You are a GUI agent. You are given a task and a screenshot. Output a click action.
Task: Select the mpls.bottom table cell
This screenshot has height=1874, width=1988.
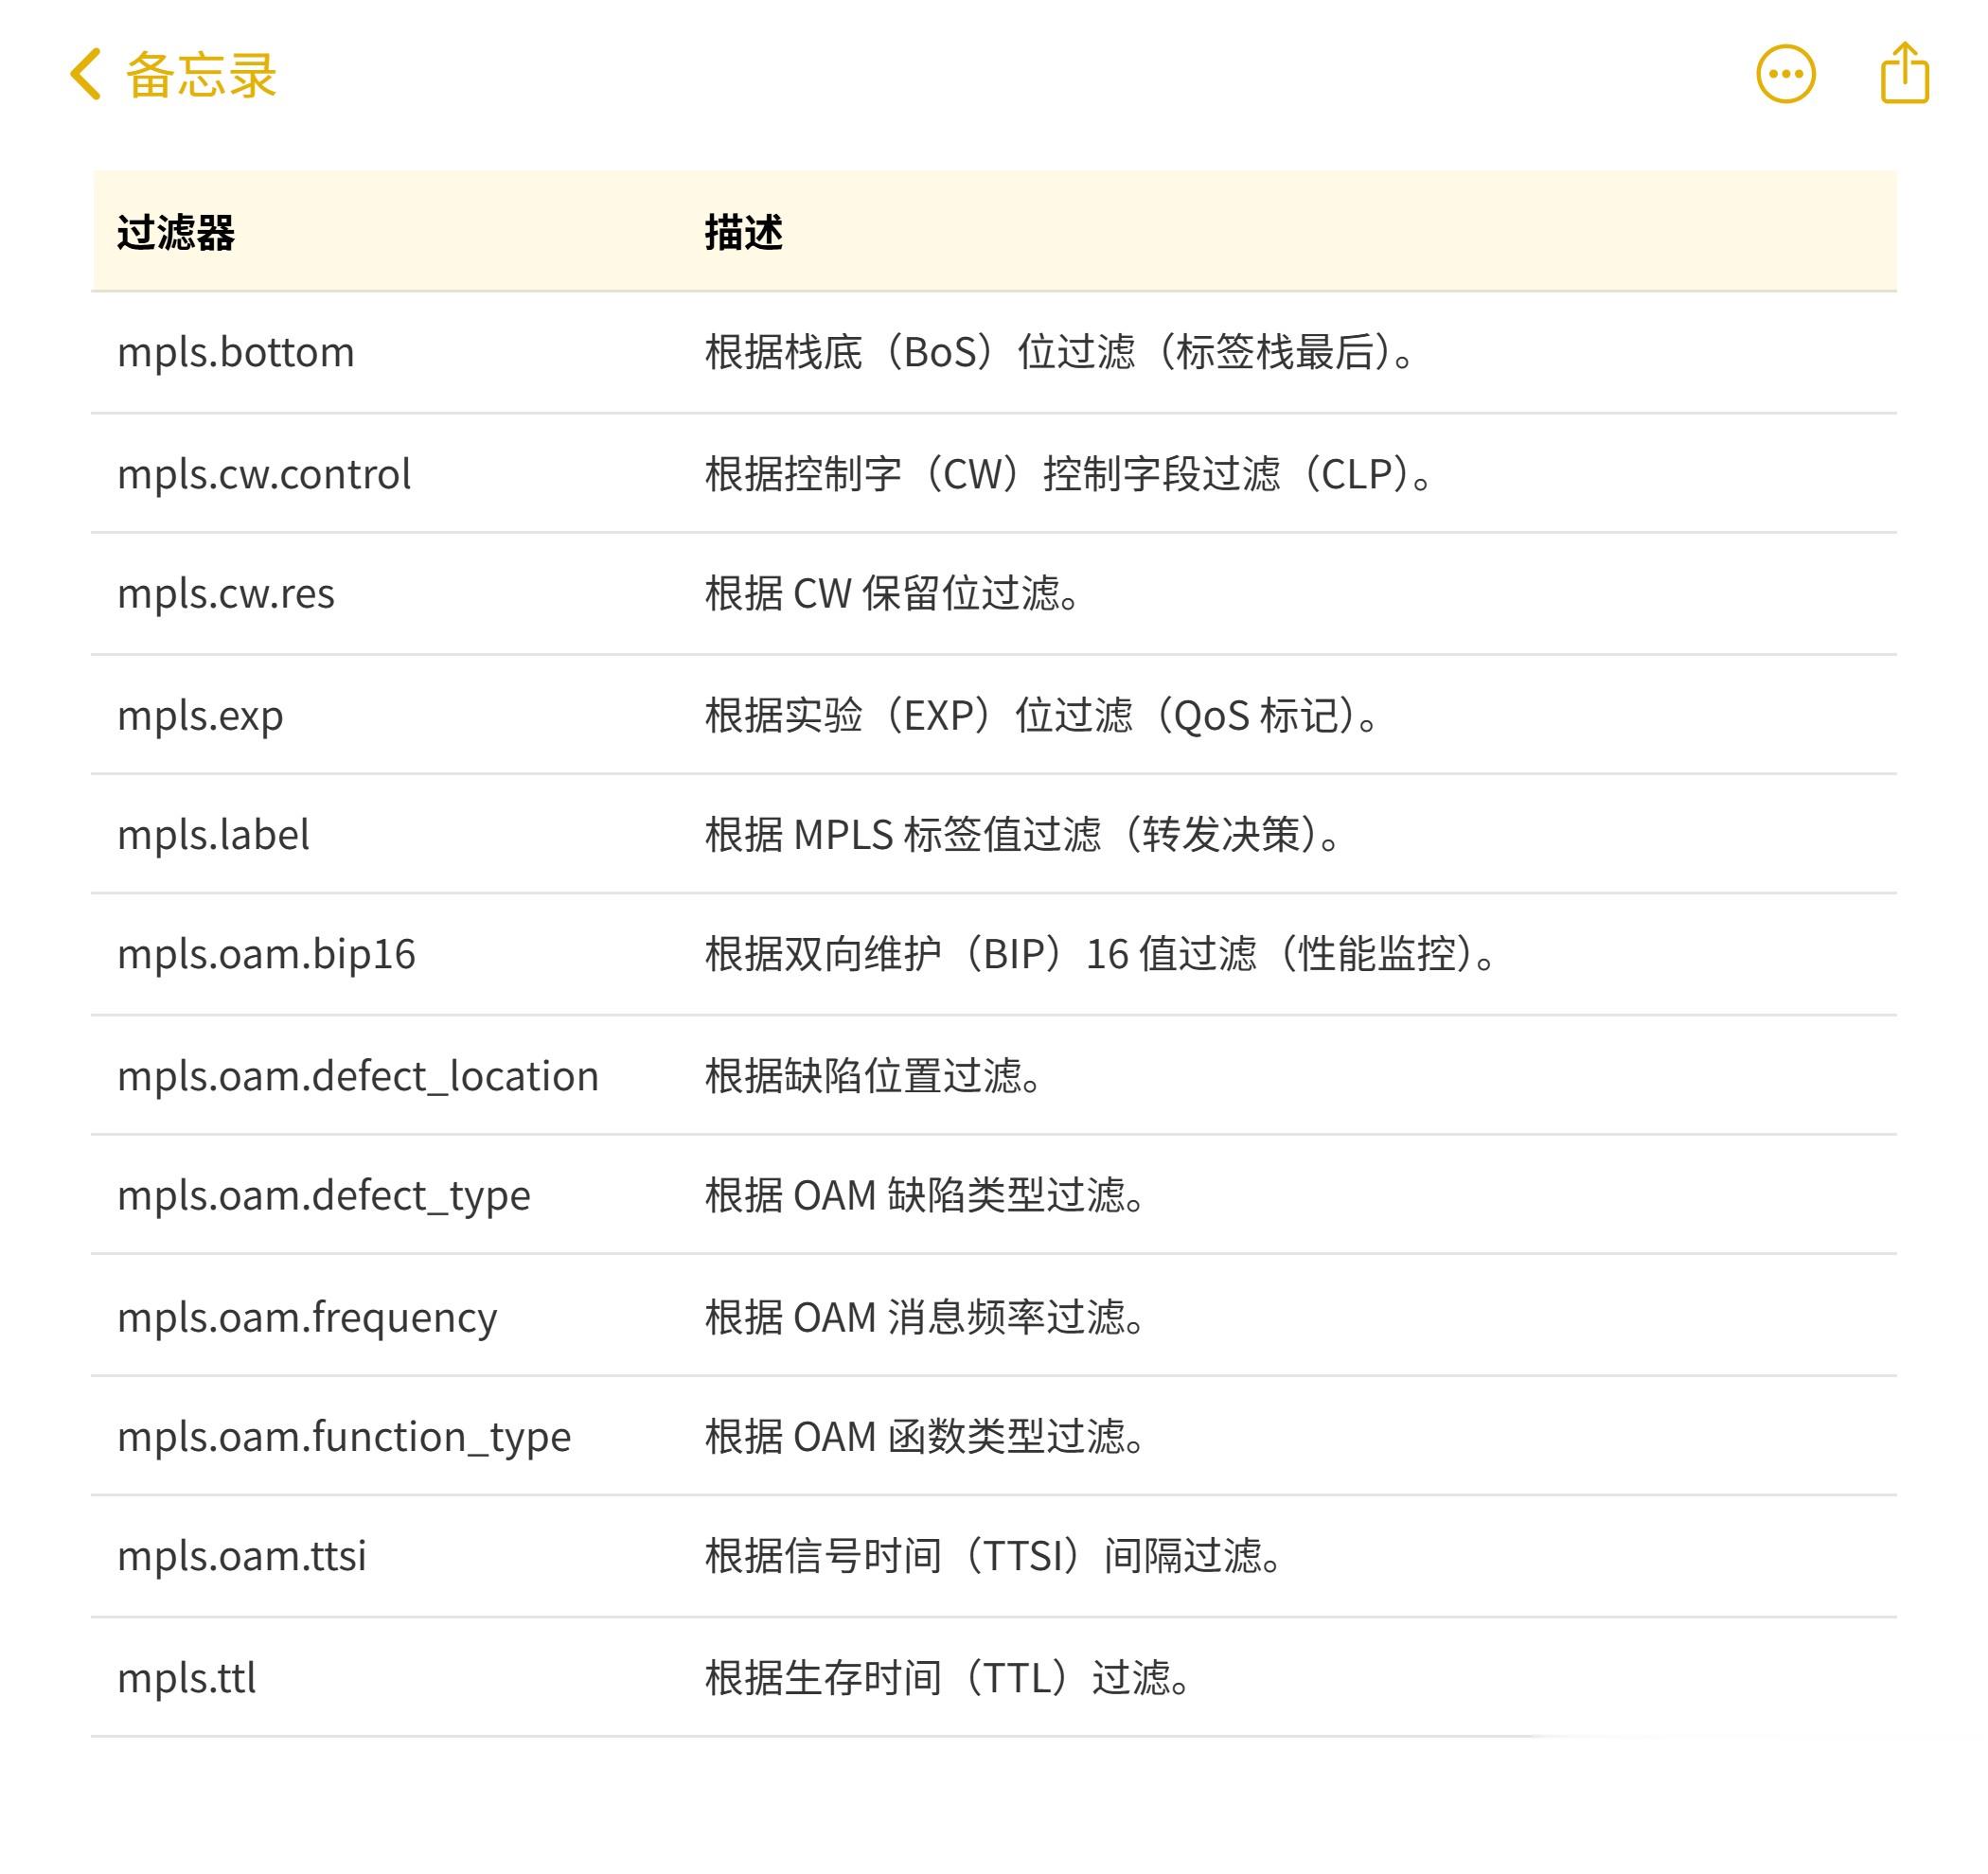tap(236, 353)
